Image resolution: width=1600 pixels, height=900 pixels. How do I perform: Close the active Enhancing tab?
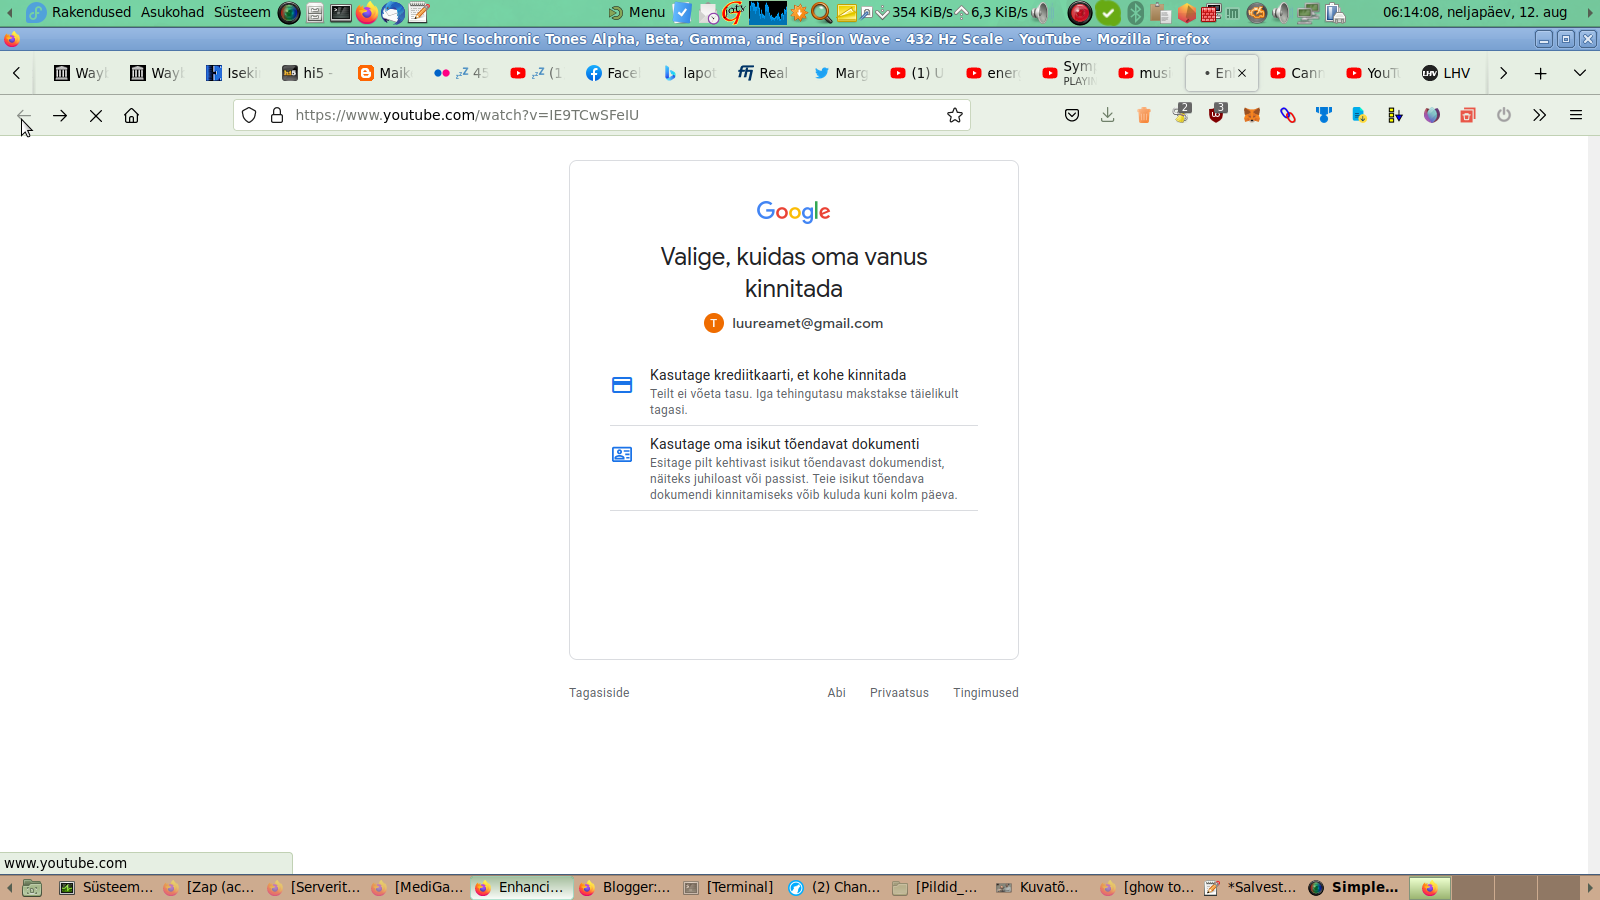point(1242,73)
